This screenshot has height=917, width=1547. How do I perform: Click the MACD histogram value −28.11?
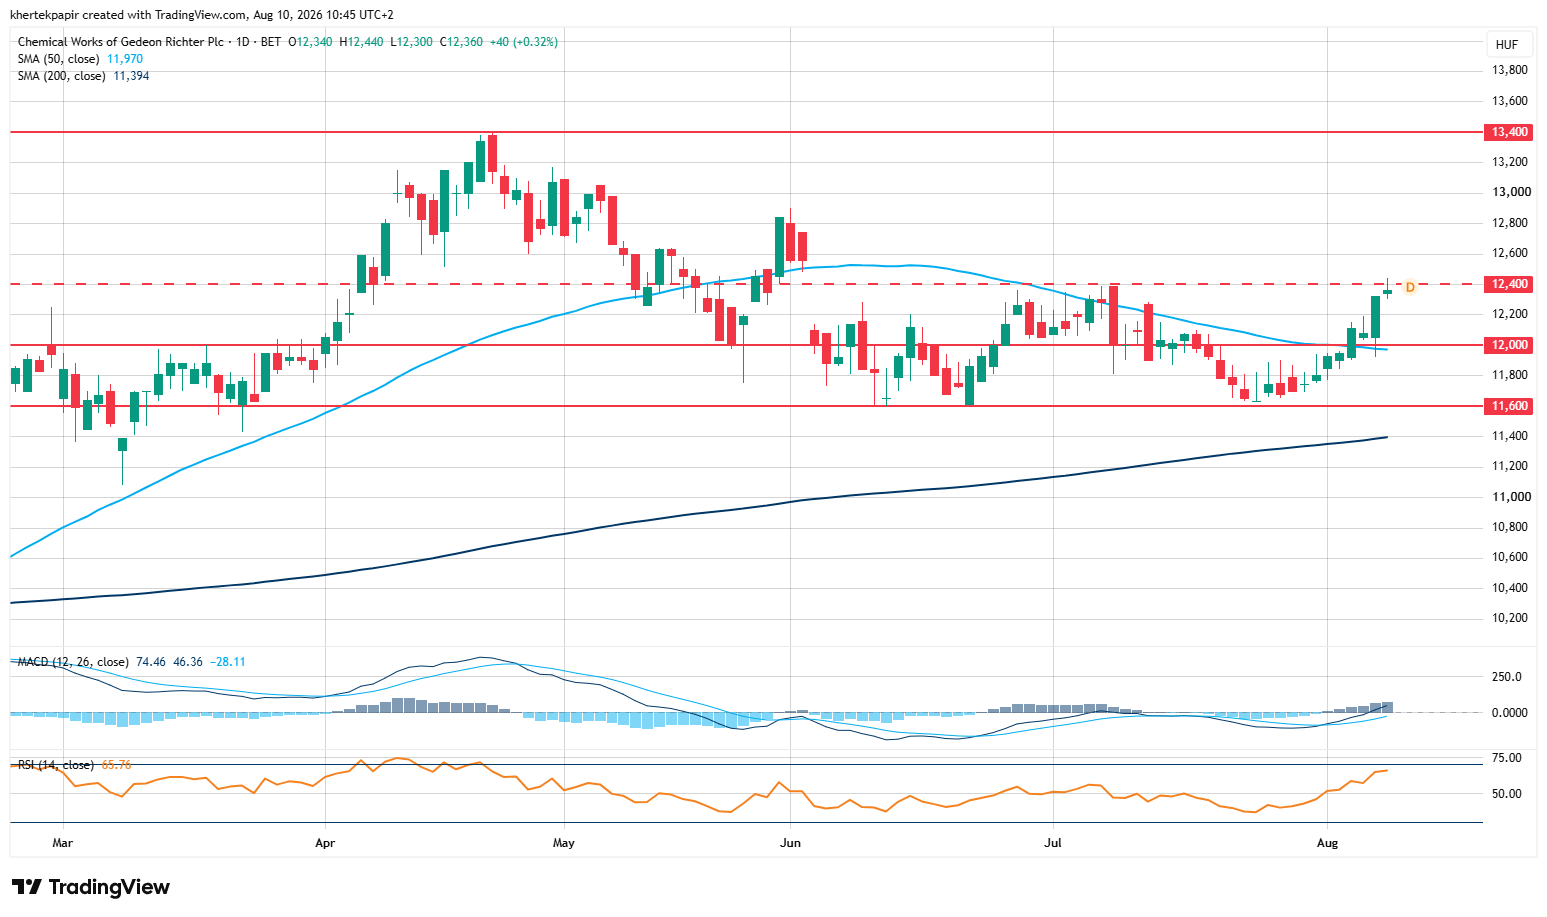click(x=228, y=662)
